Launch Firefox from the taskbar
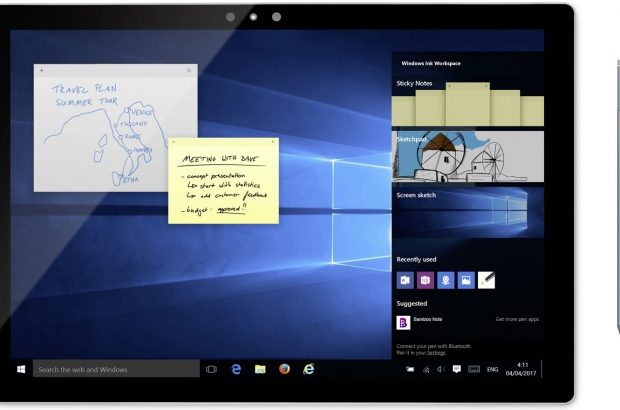The height and width of the screenshot is (410, 620). (284, 369)
